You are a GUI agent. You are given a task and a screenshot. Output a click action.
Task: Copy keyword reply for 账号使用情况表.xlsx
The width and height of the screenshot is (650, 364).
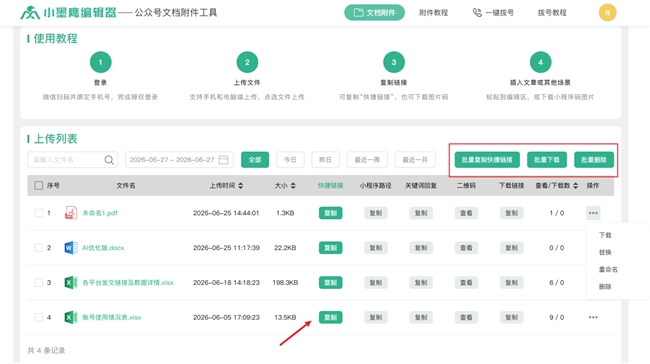[421, 317]
